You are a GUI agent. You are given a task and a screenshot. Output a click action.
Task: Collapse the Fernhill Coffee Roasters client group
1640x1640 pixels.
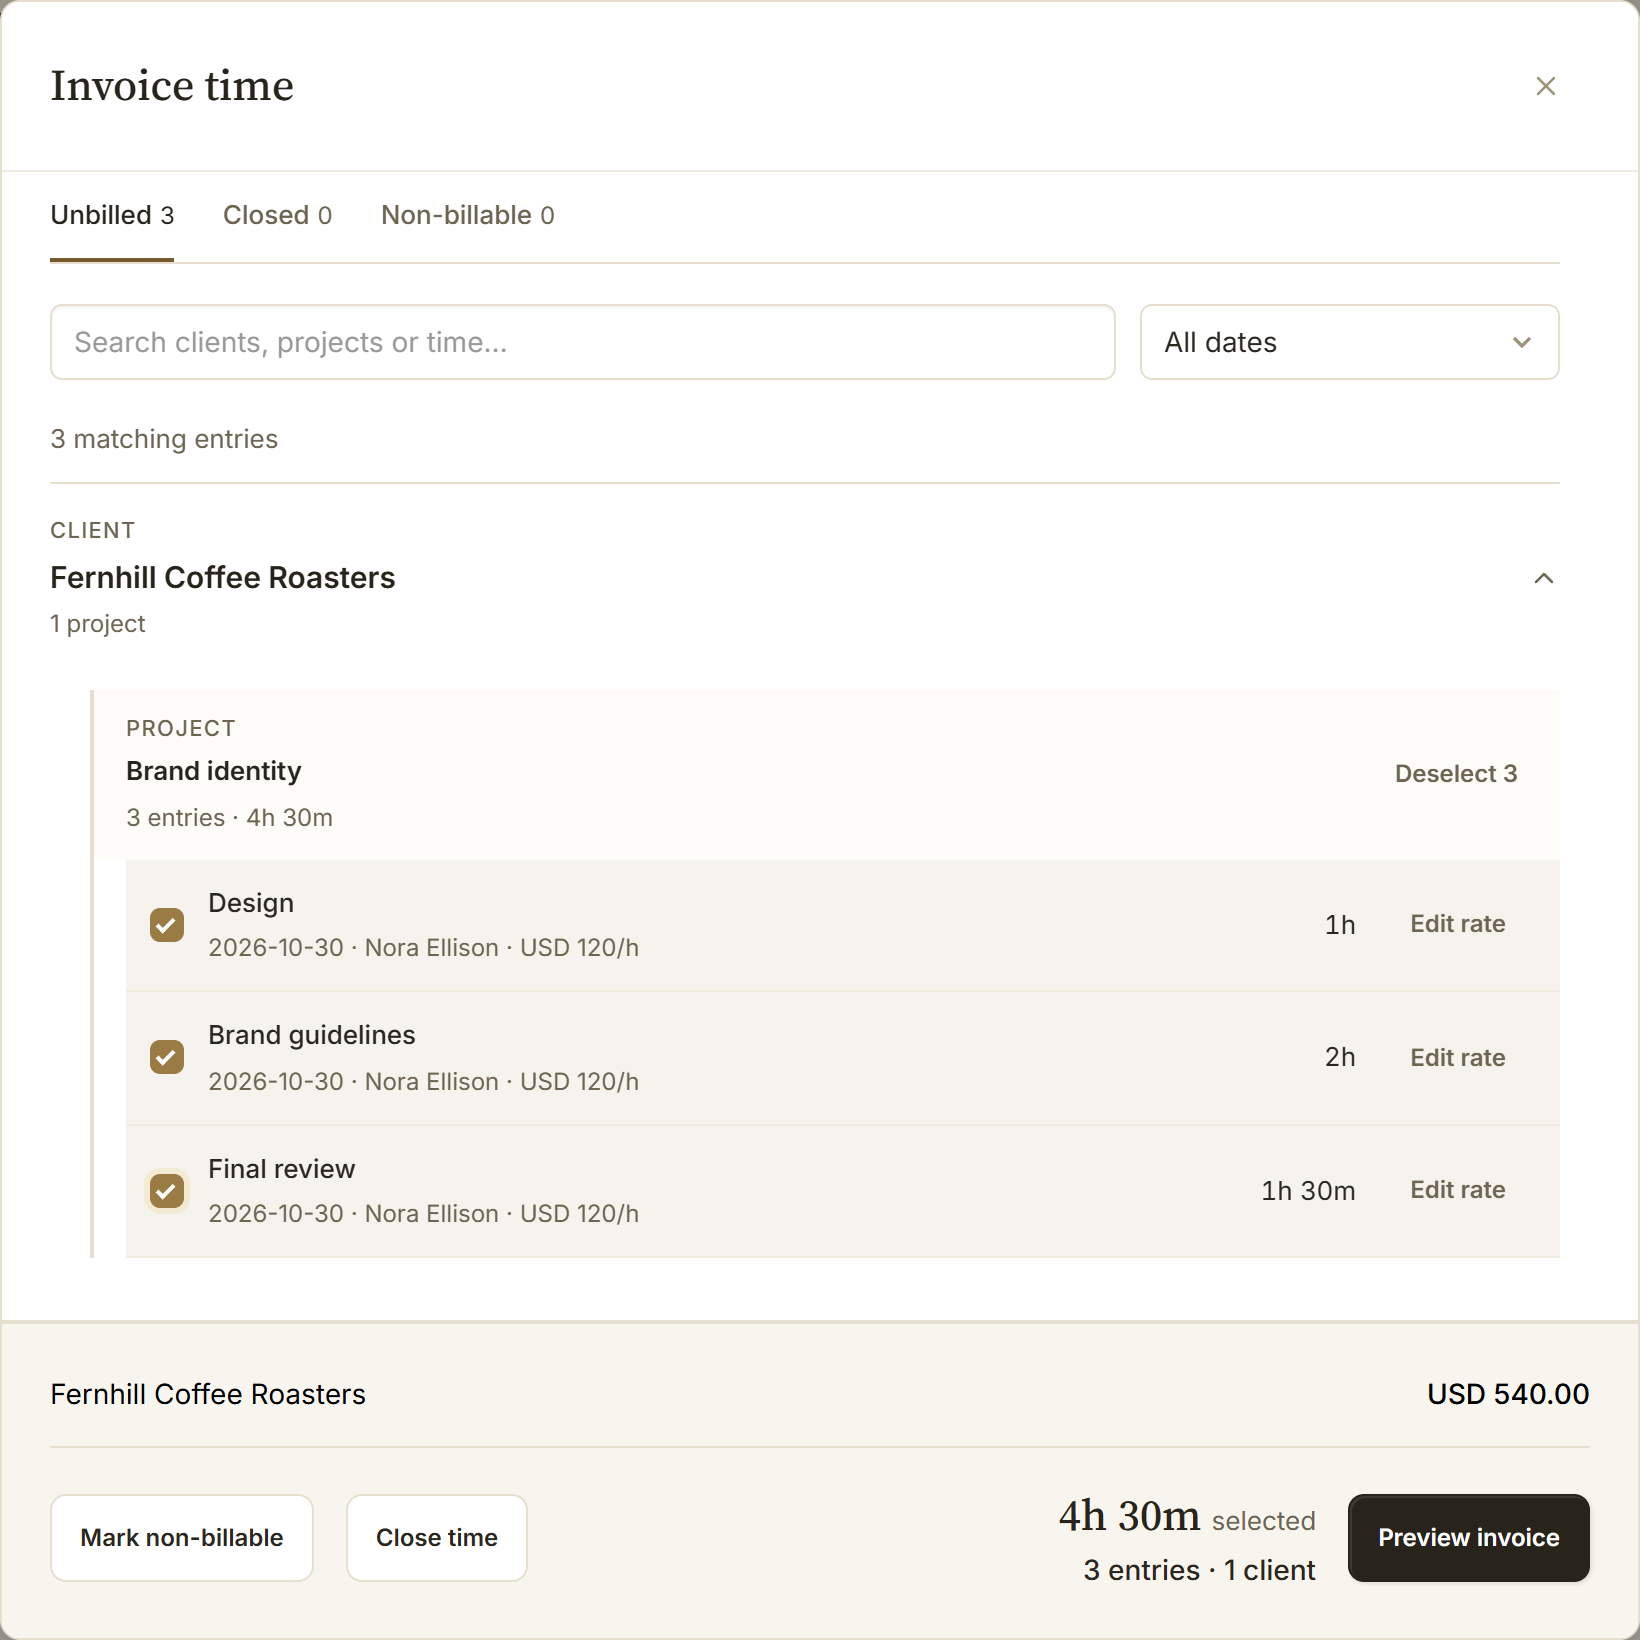1543,578
